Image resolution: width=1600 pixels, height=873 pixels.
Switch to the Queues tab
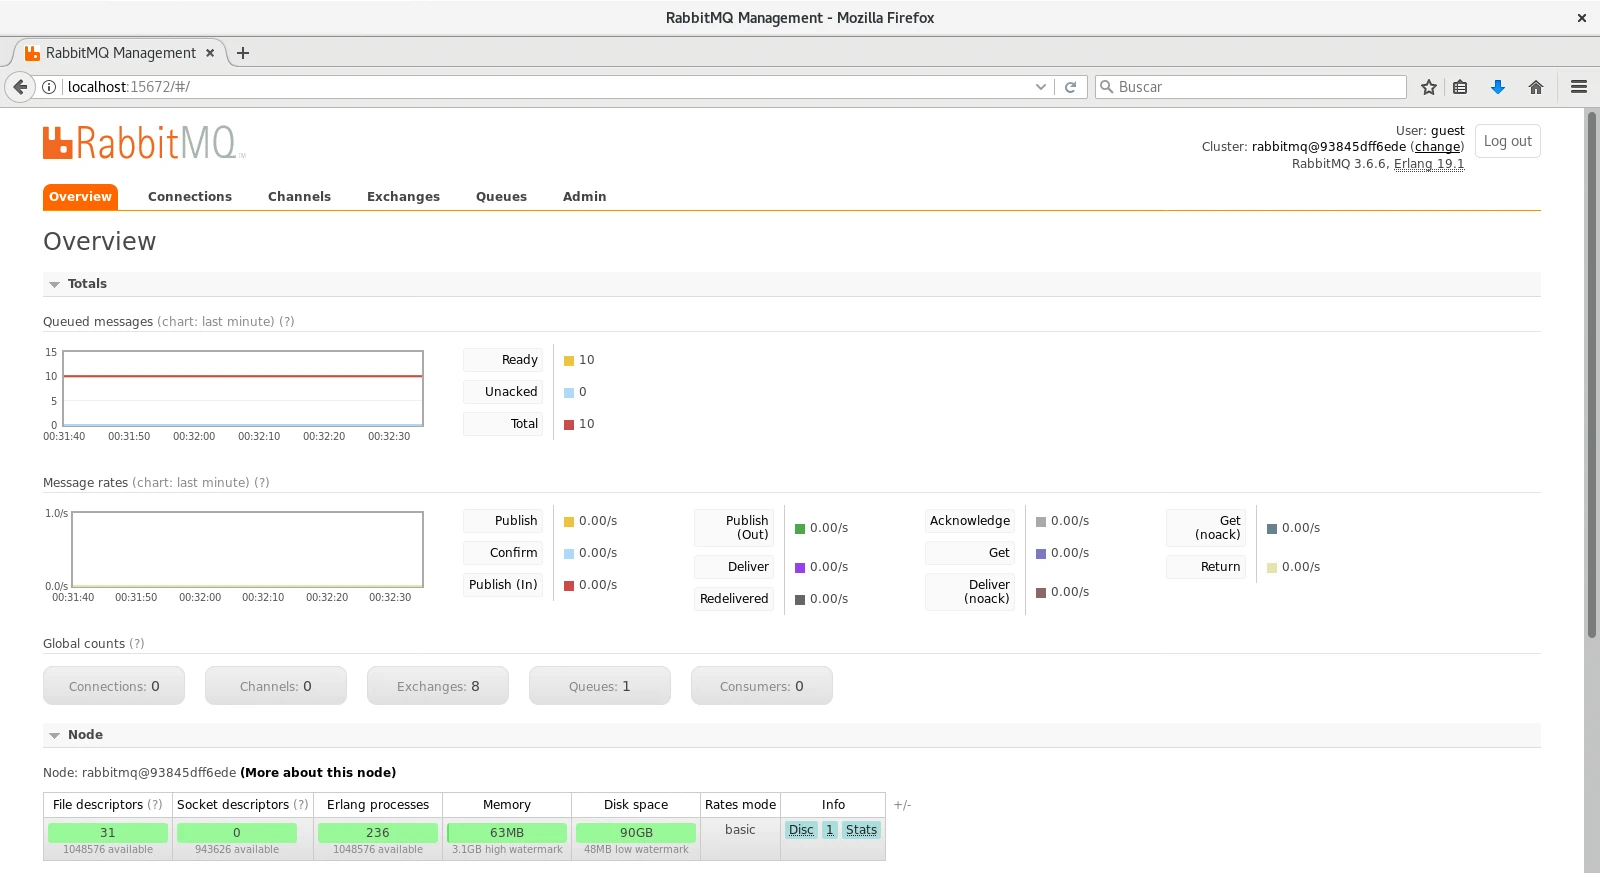tap(501, 197)
